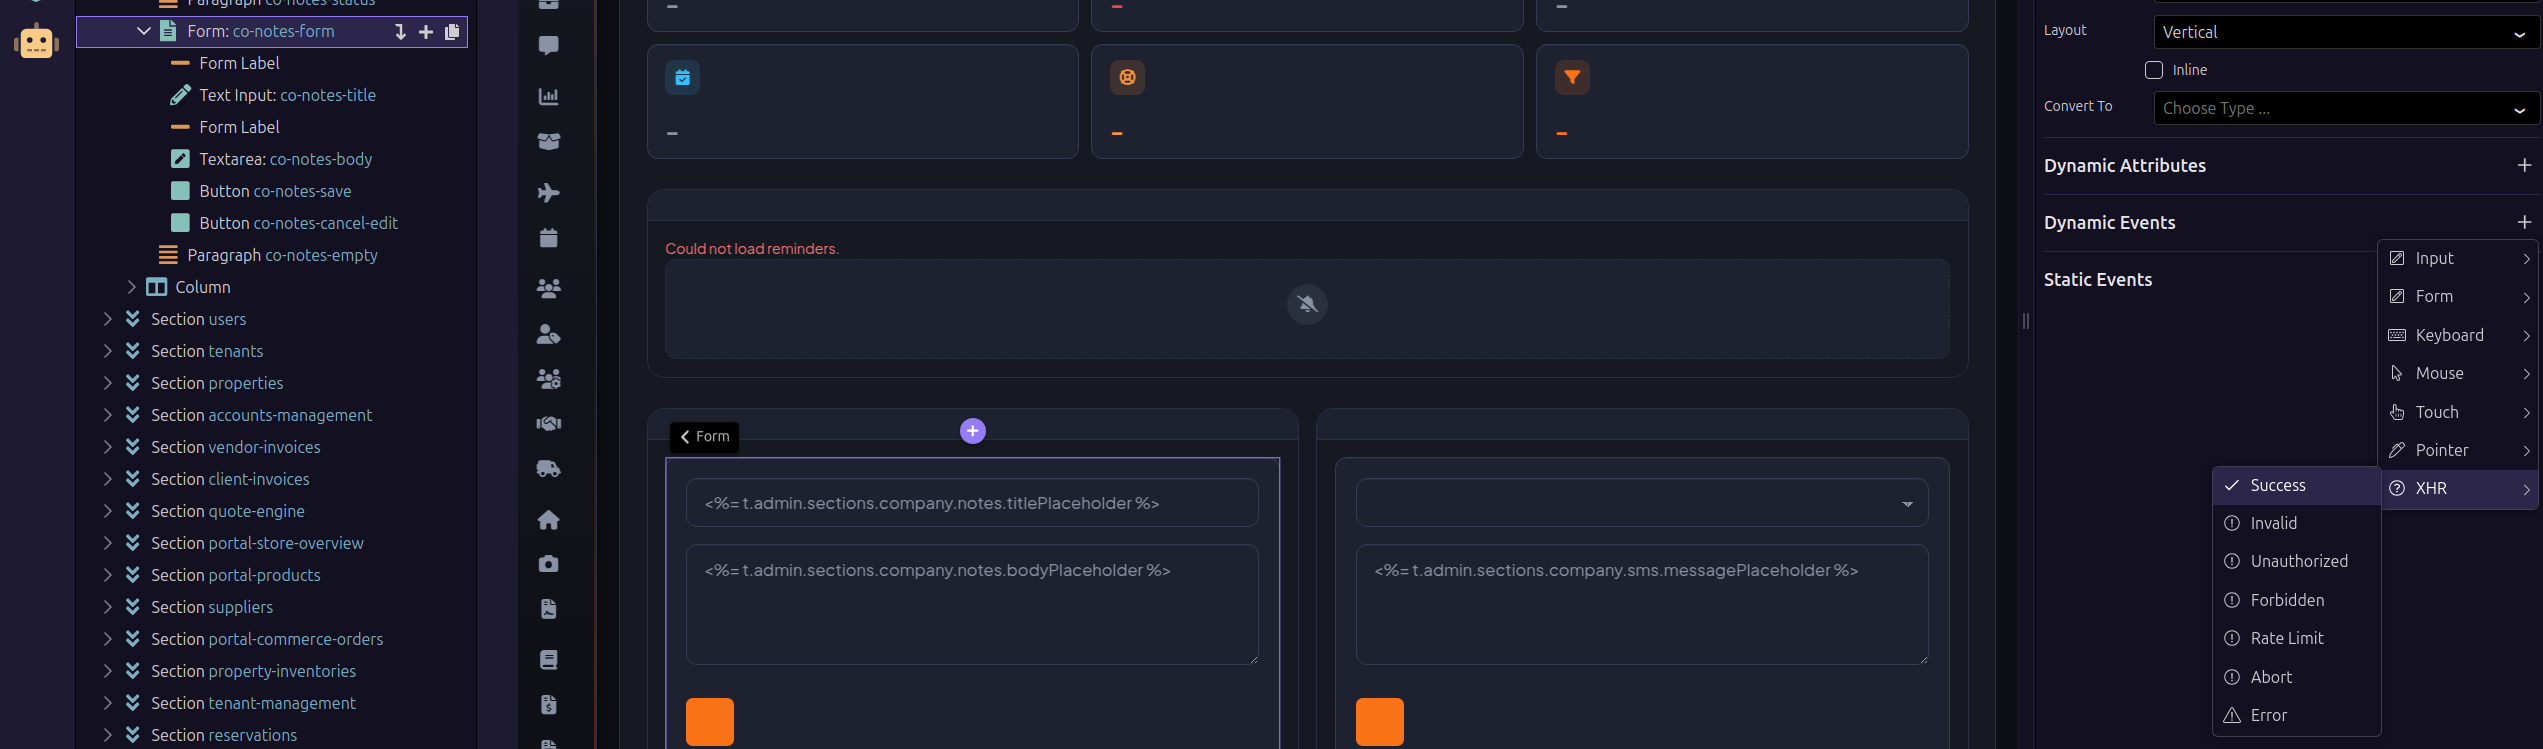The height and width of the screenshot is (749, 2543).
Task: Open the users group sidebar icon
Action: click(x=548, y=288)
